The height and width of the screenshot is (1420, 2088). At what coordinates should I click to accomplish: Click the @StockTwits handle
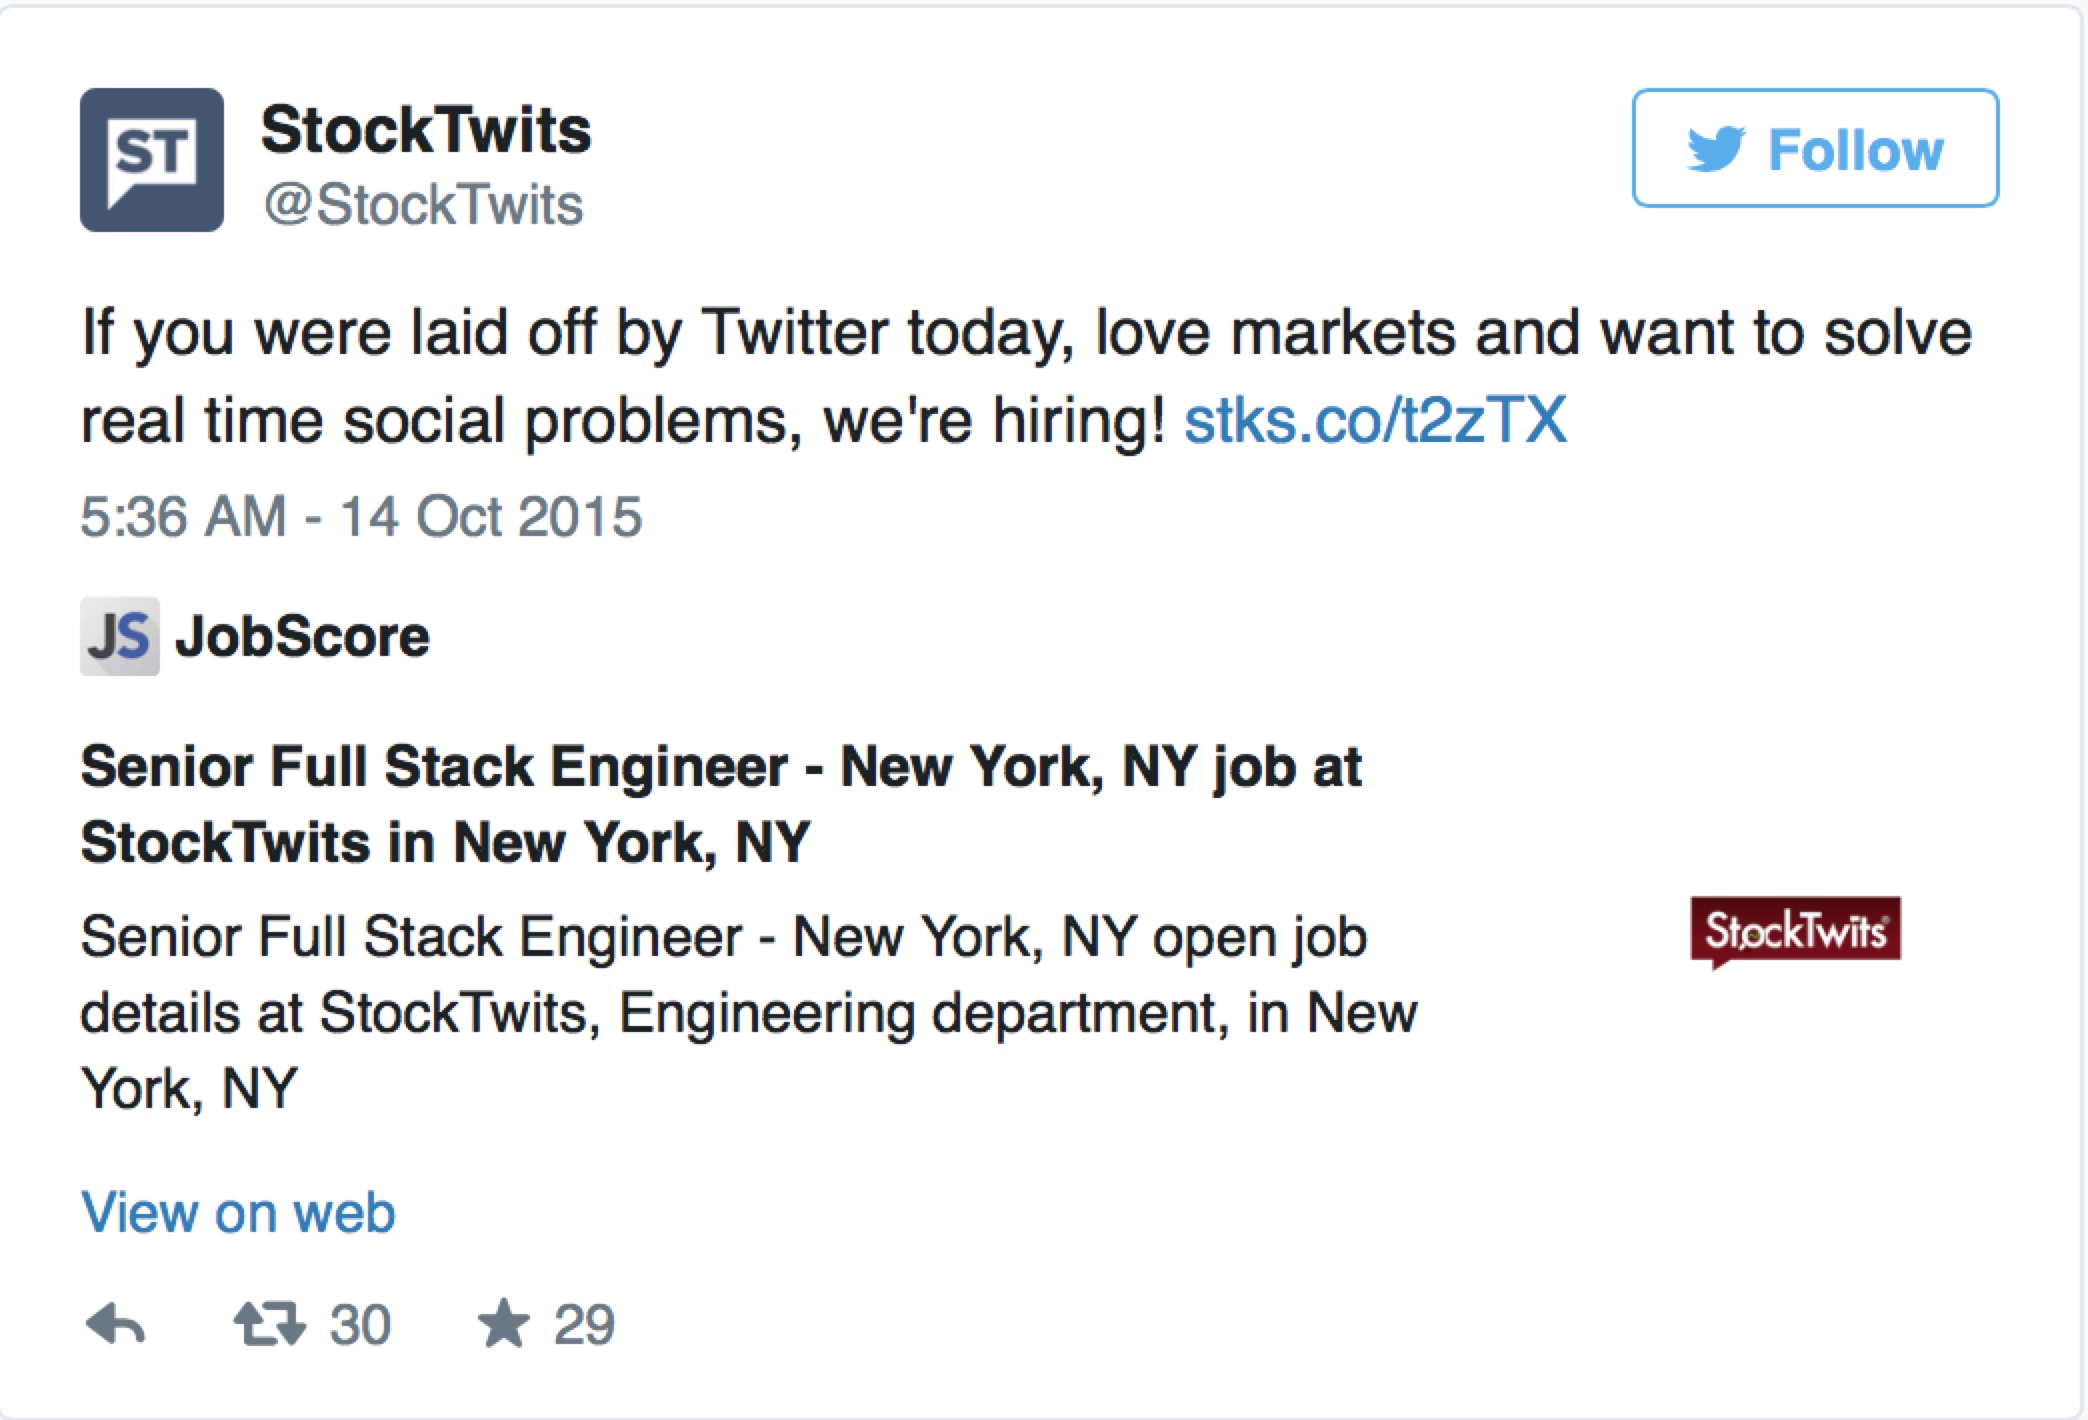[x=423, y=205]
